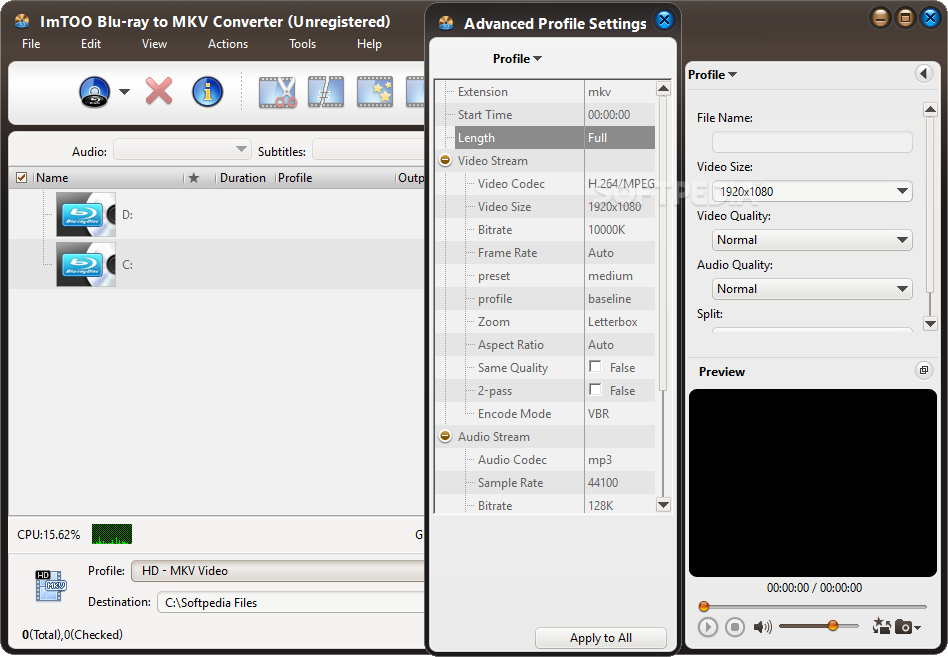Open the Actions menu

pos(228,44)
